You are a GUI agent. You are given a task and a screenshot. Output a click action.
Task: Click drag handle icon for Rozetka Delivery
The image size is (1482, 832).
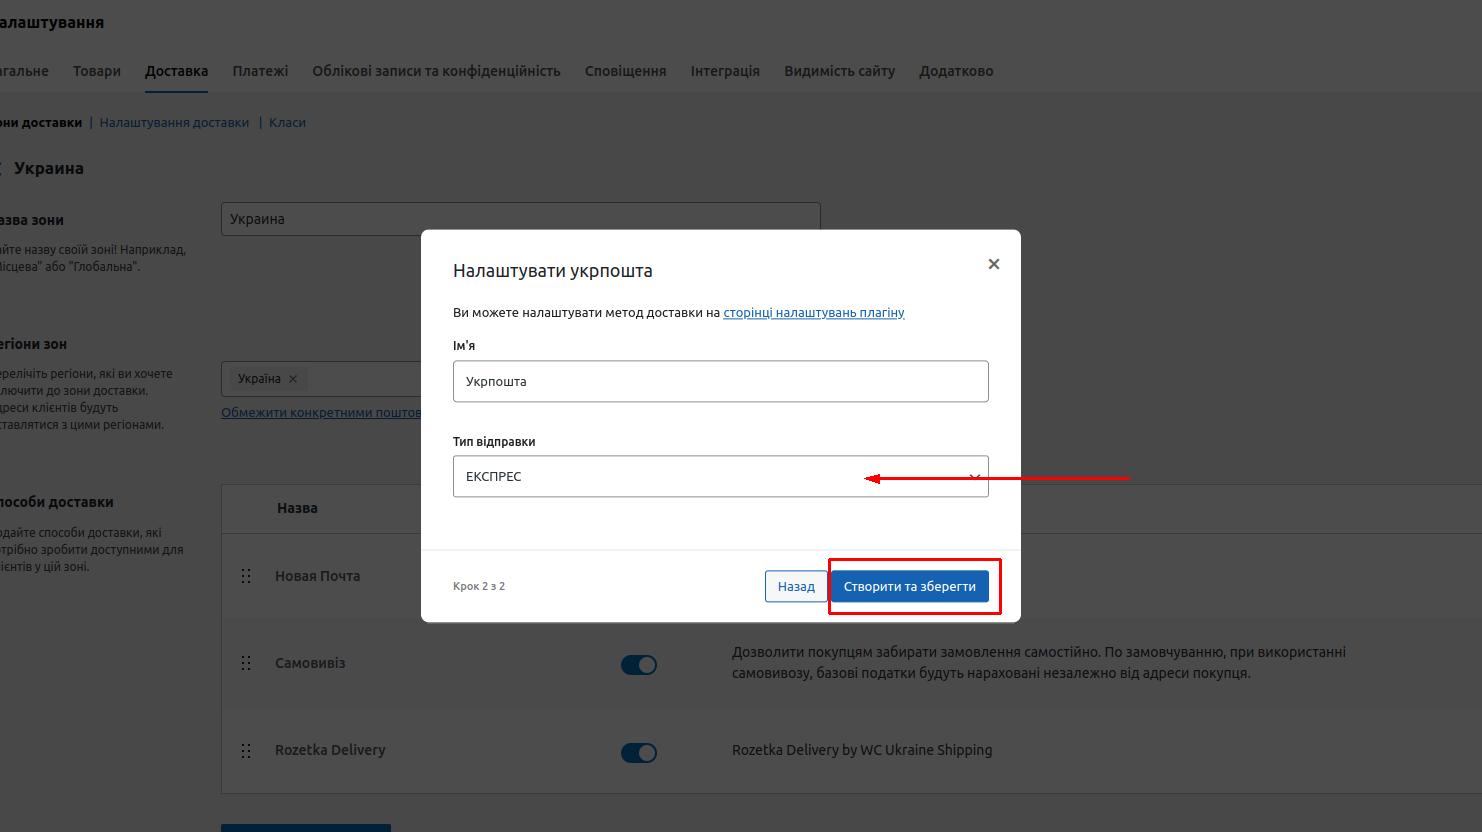[x=246, y=751]
